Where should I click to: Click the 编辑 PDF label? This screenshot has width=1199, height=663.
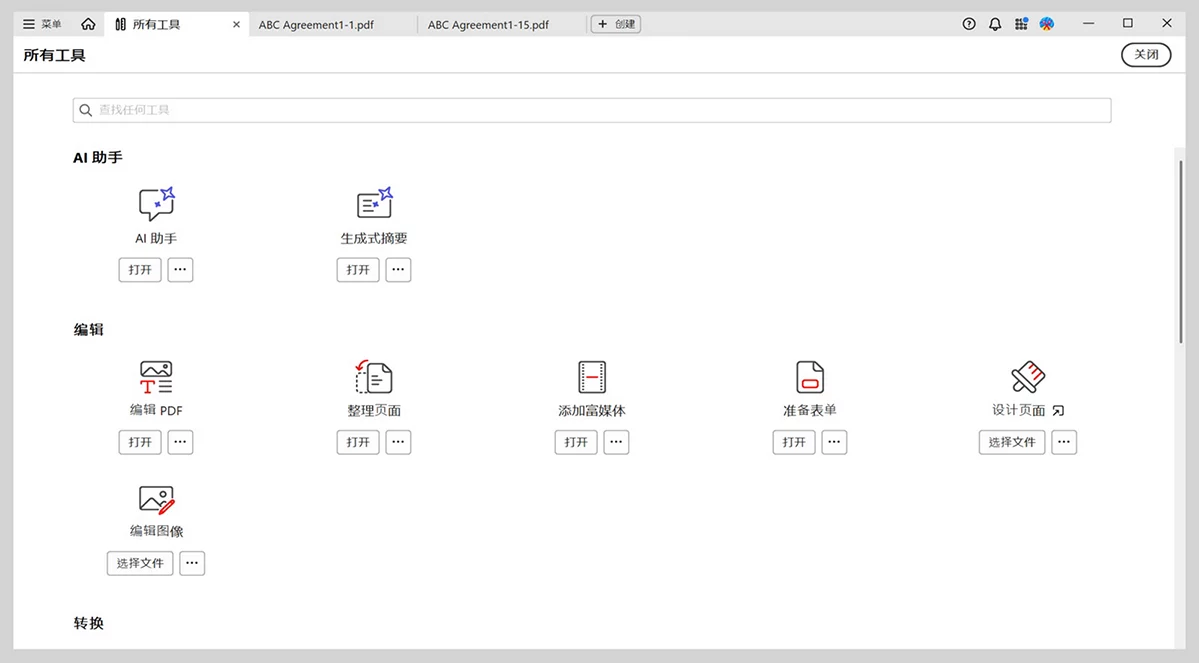coord(156,411)
